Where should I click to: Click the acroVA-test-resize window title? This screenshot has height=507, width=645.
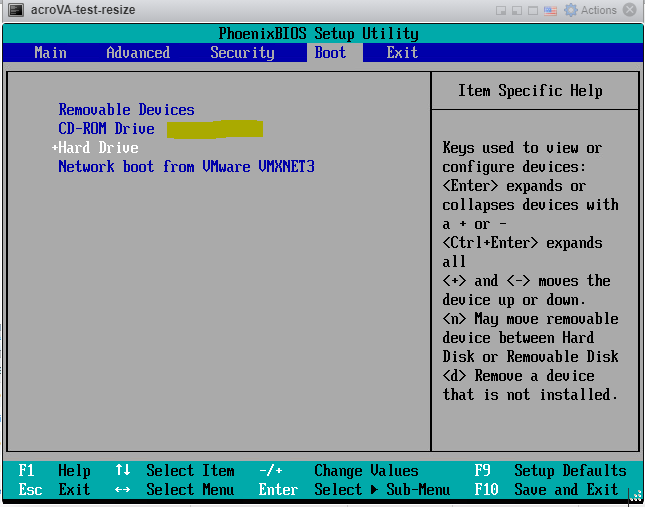[x=83, y=10]
